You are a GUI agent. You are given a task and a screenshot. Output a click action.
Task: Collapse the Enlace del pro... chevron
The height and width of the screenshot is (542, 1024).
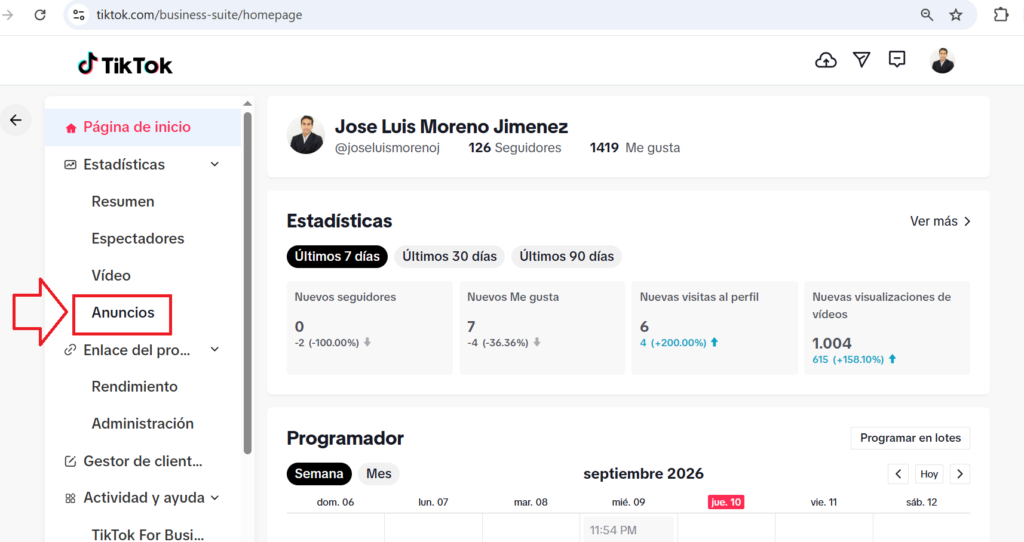tap(214, 350)
